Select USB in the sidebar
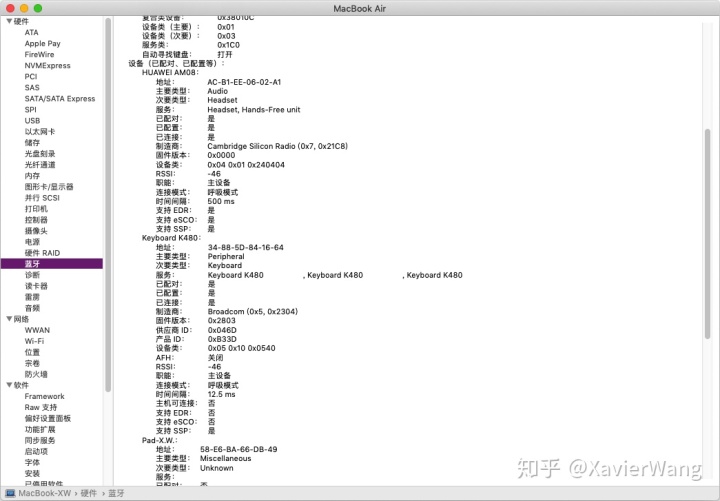Viewport: 720px width, 501px height. 32,120
